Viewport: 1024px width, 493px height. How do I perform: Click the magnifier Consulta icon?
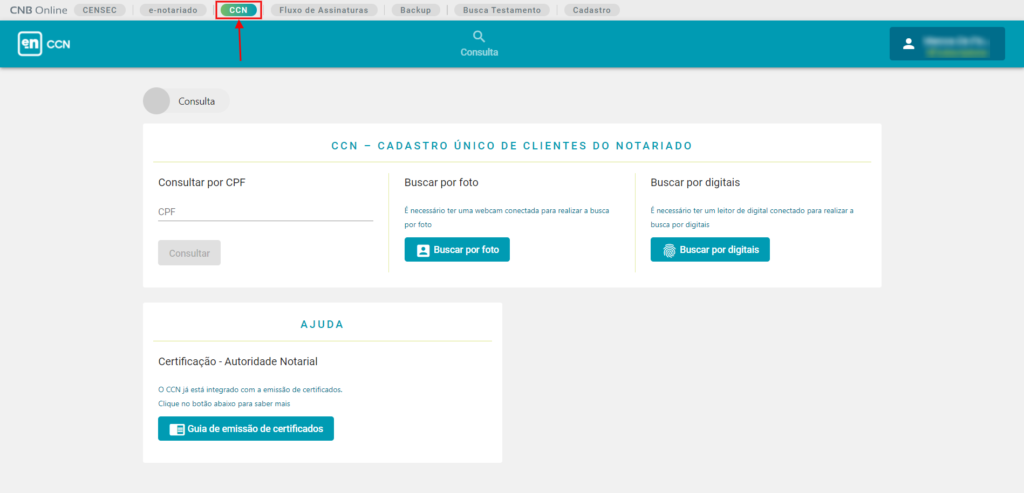point(479,37)
